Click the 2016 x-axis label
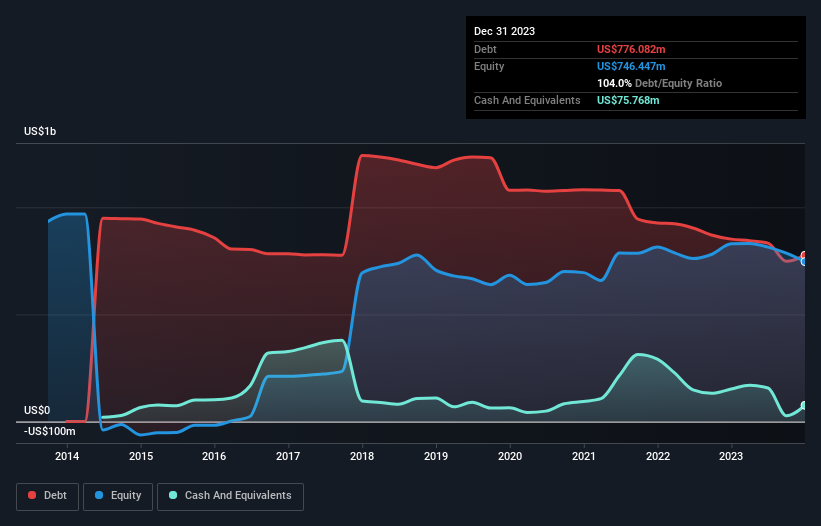The height and width of the screenshot is (526, 821). [x=214, y=456]
